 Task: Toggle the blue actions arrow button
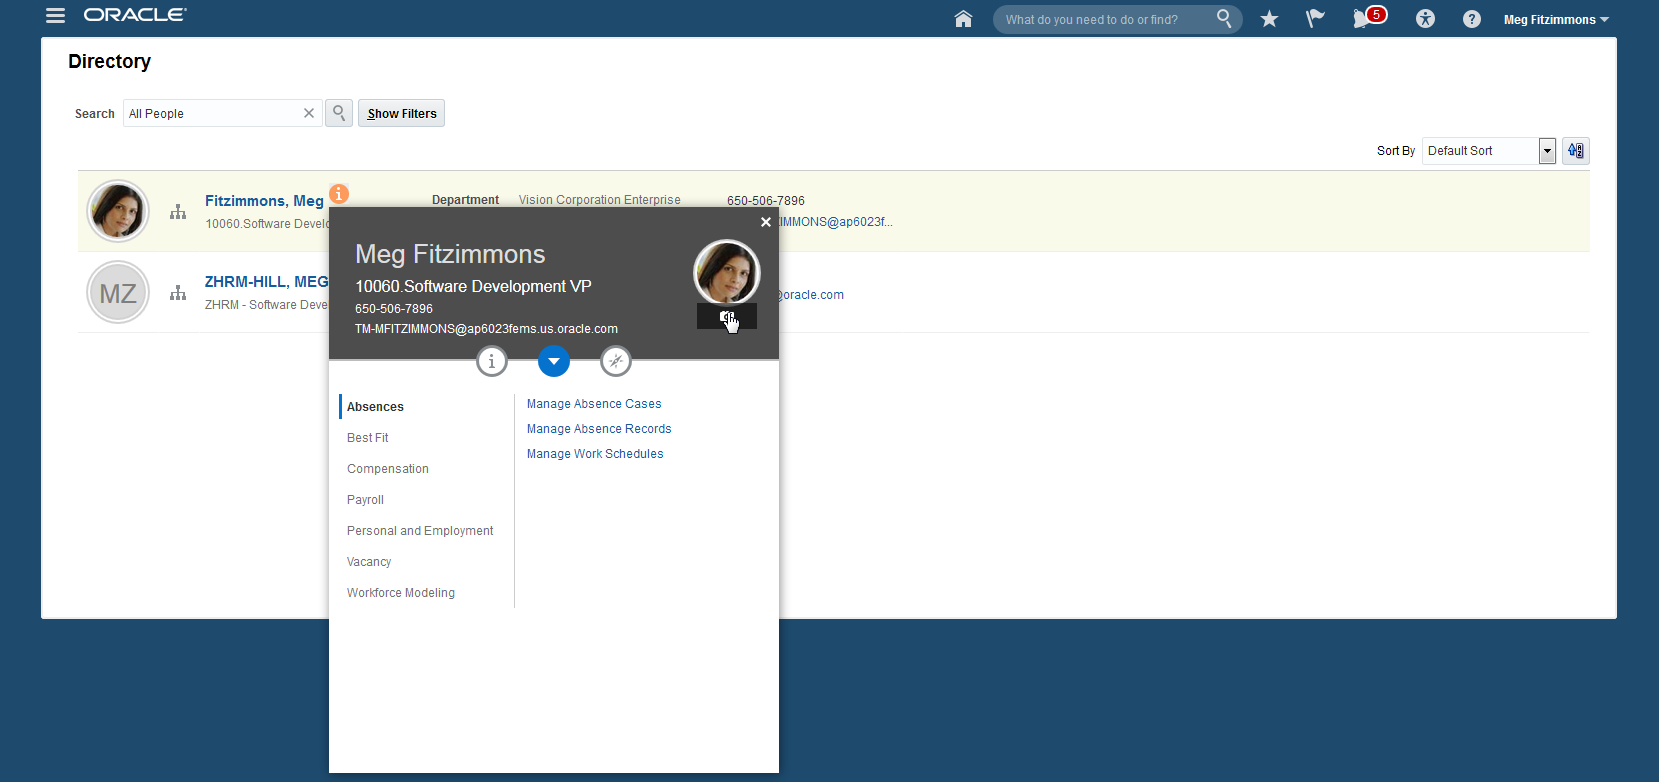[x=554, y=361]
